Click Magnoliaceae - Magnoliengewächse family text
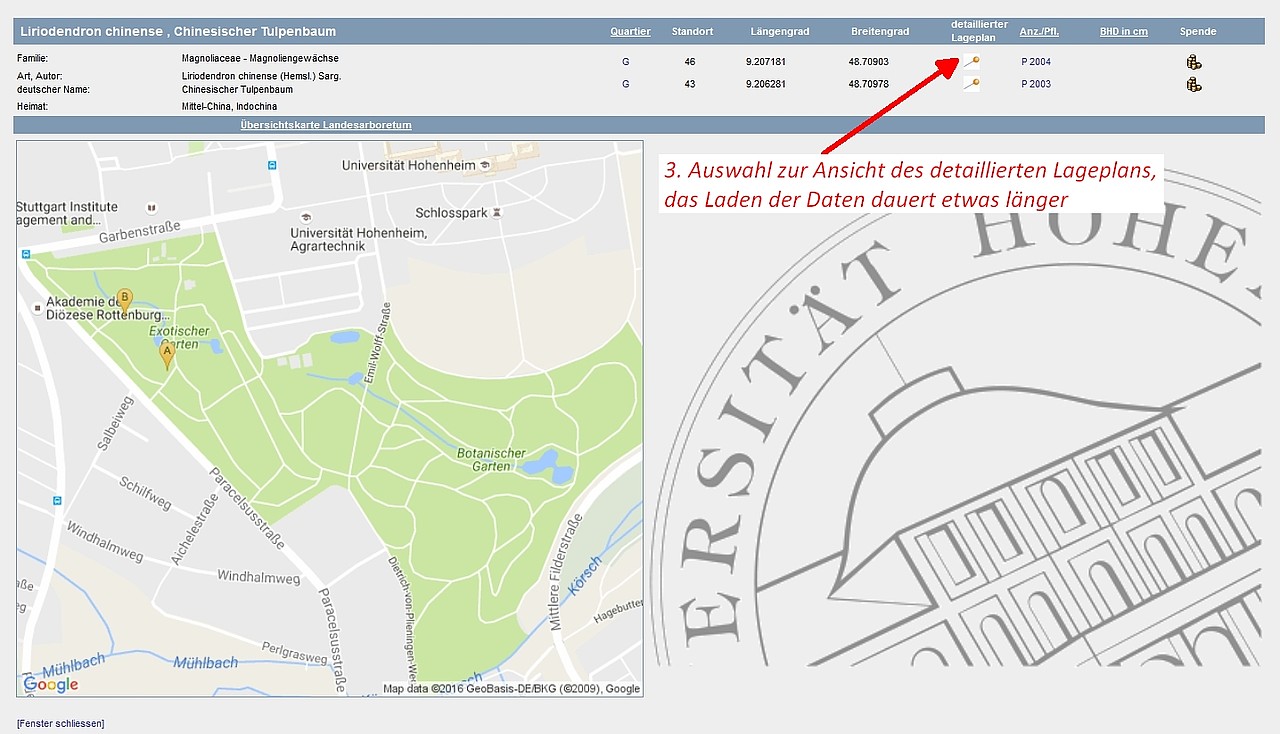This screenshot has width=1280, height=734. click(x=260, y=58)
